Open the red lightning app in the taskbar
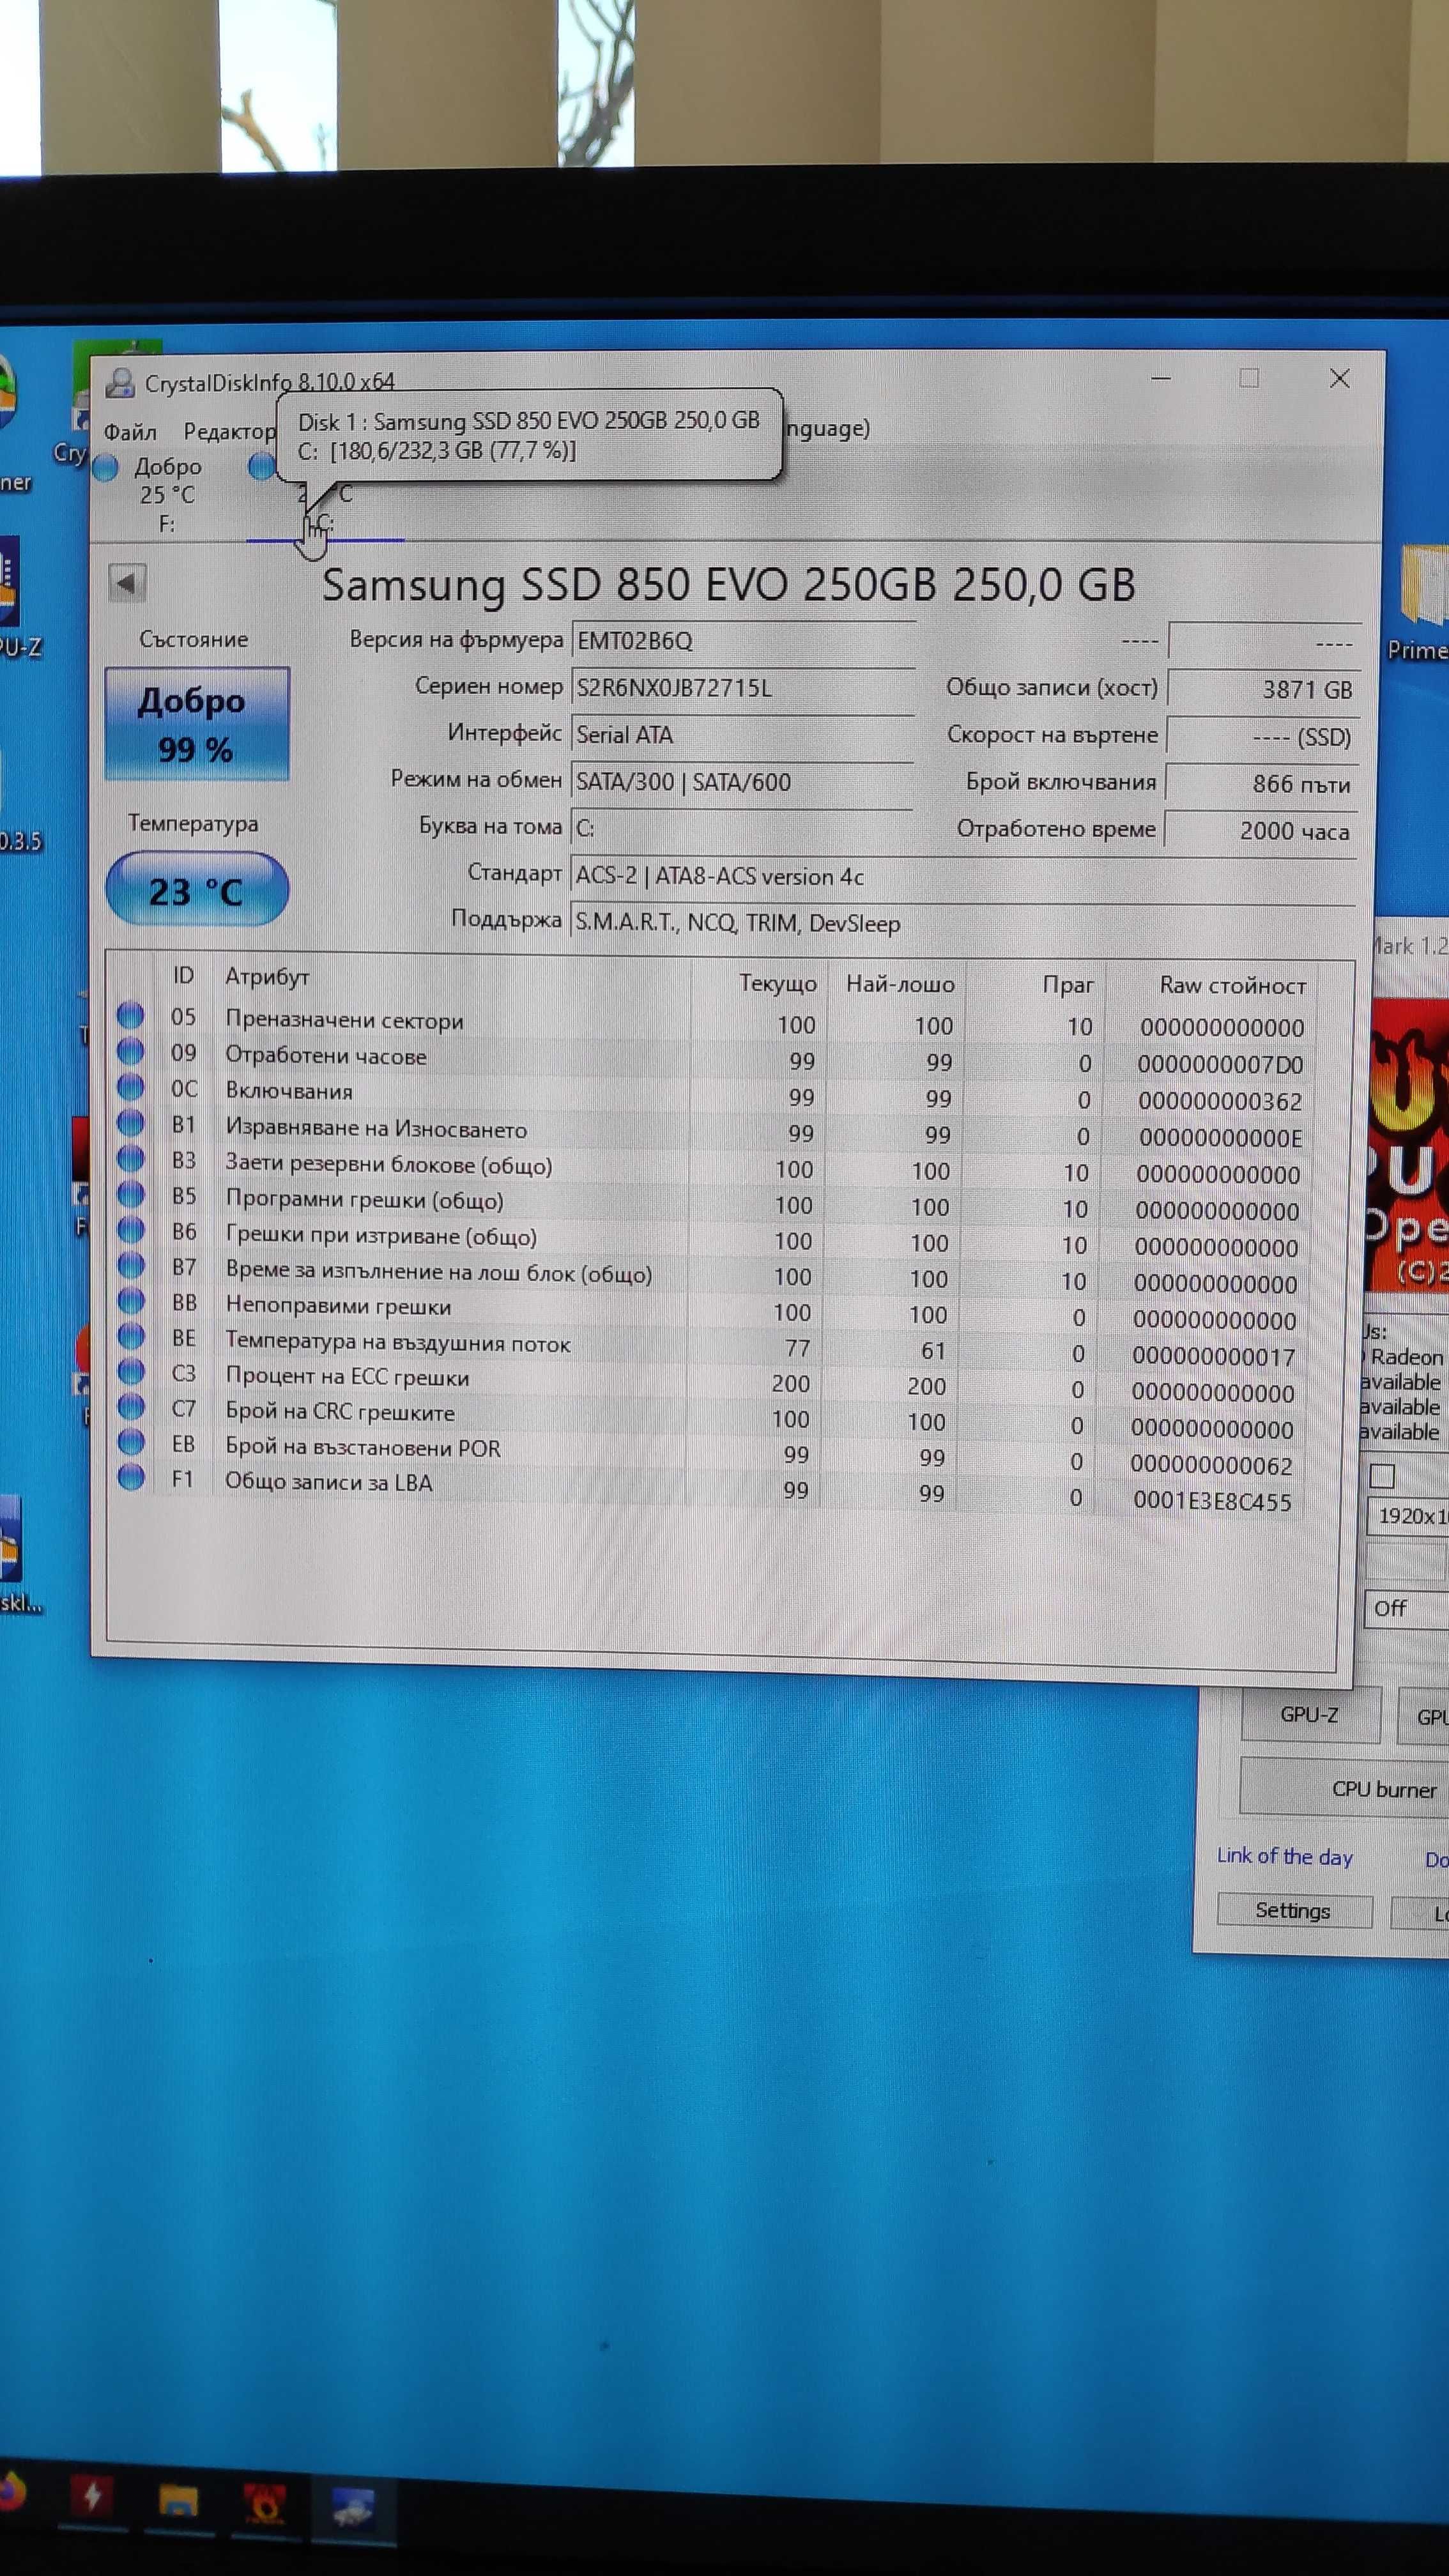Image resolution: width=1449 pixels, height=2576 pixels. click(x=93, y=2496)
